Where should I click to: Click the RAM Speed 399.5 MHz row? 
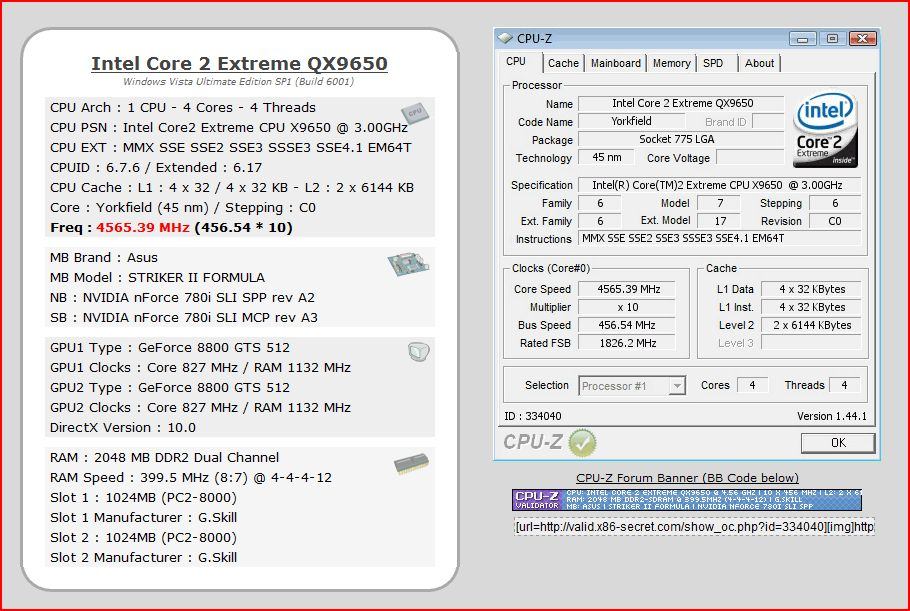(191, 478)
